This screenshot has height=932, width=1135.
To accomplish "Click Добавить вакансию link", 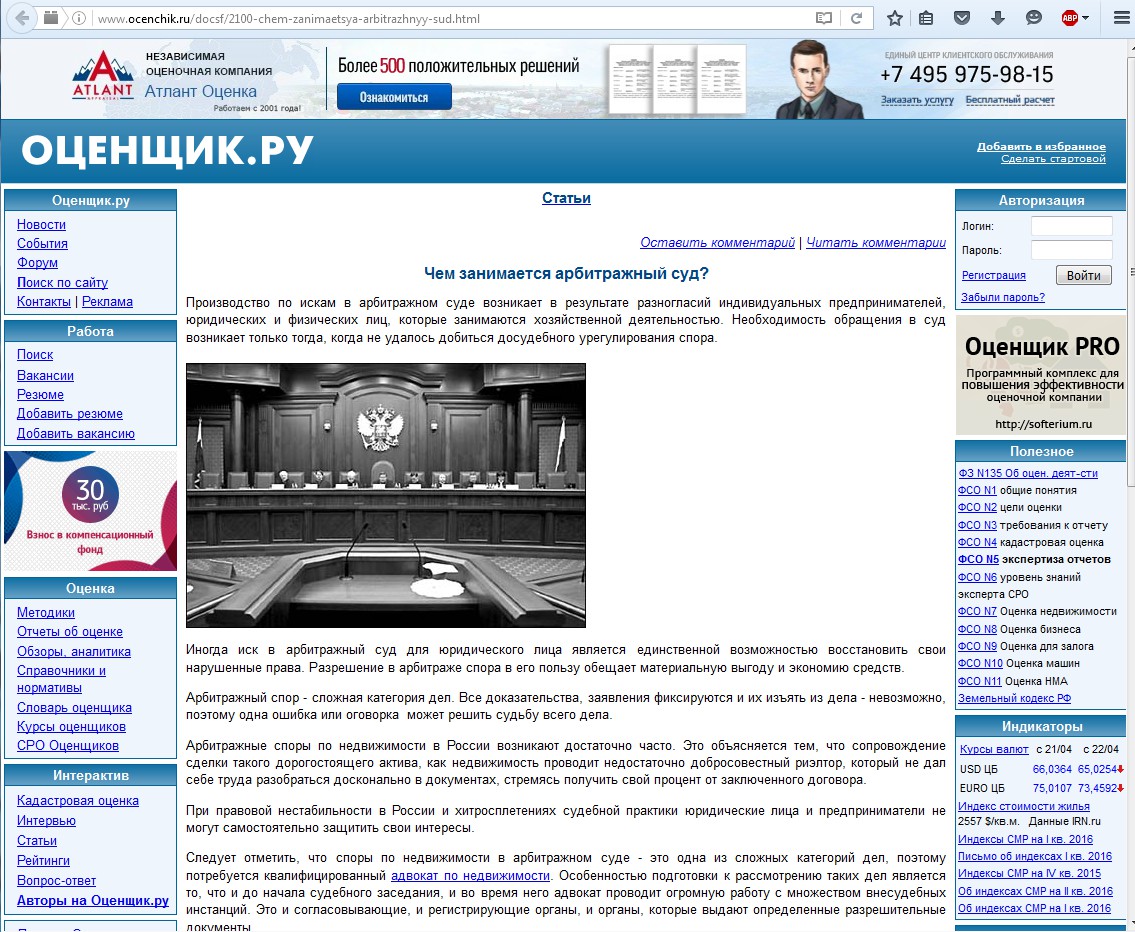I will (x=75, y=433).
